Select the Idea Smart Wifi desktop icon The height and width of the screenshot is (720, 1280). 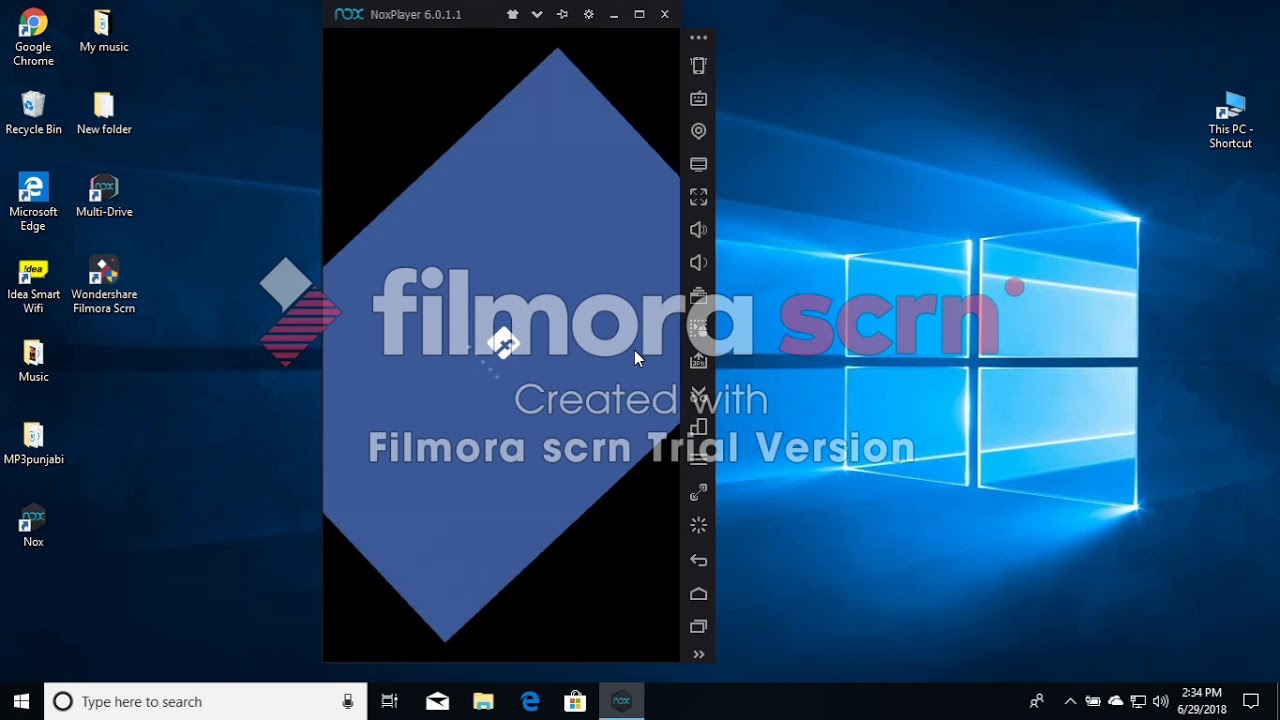(33, 286)
